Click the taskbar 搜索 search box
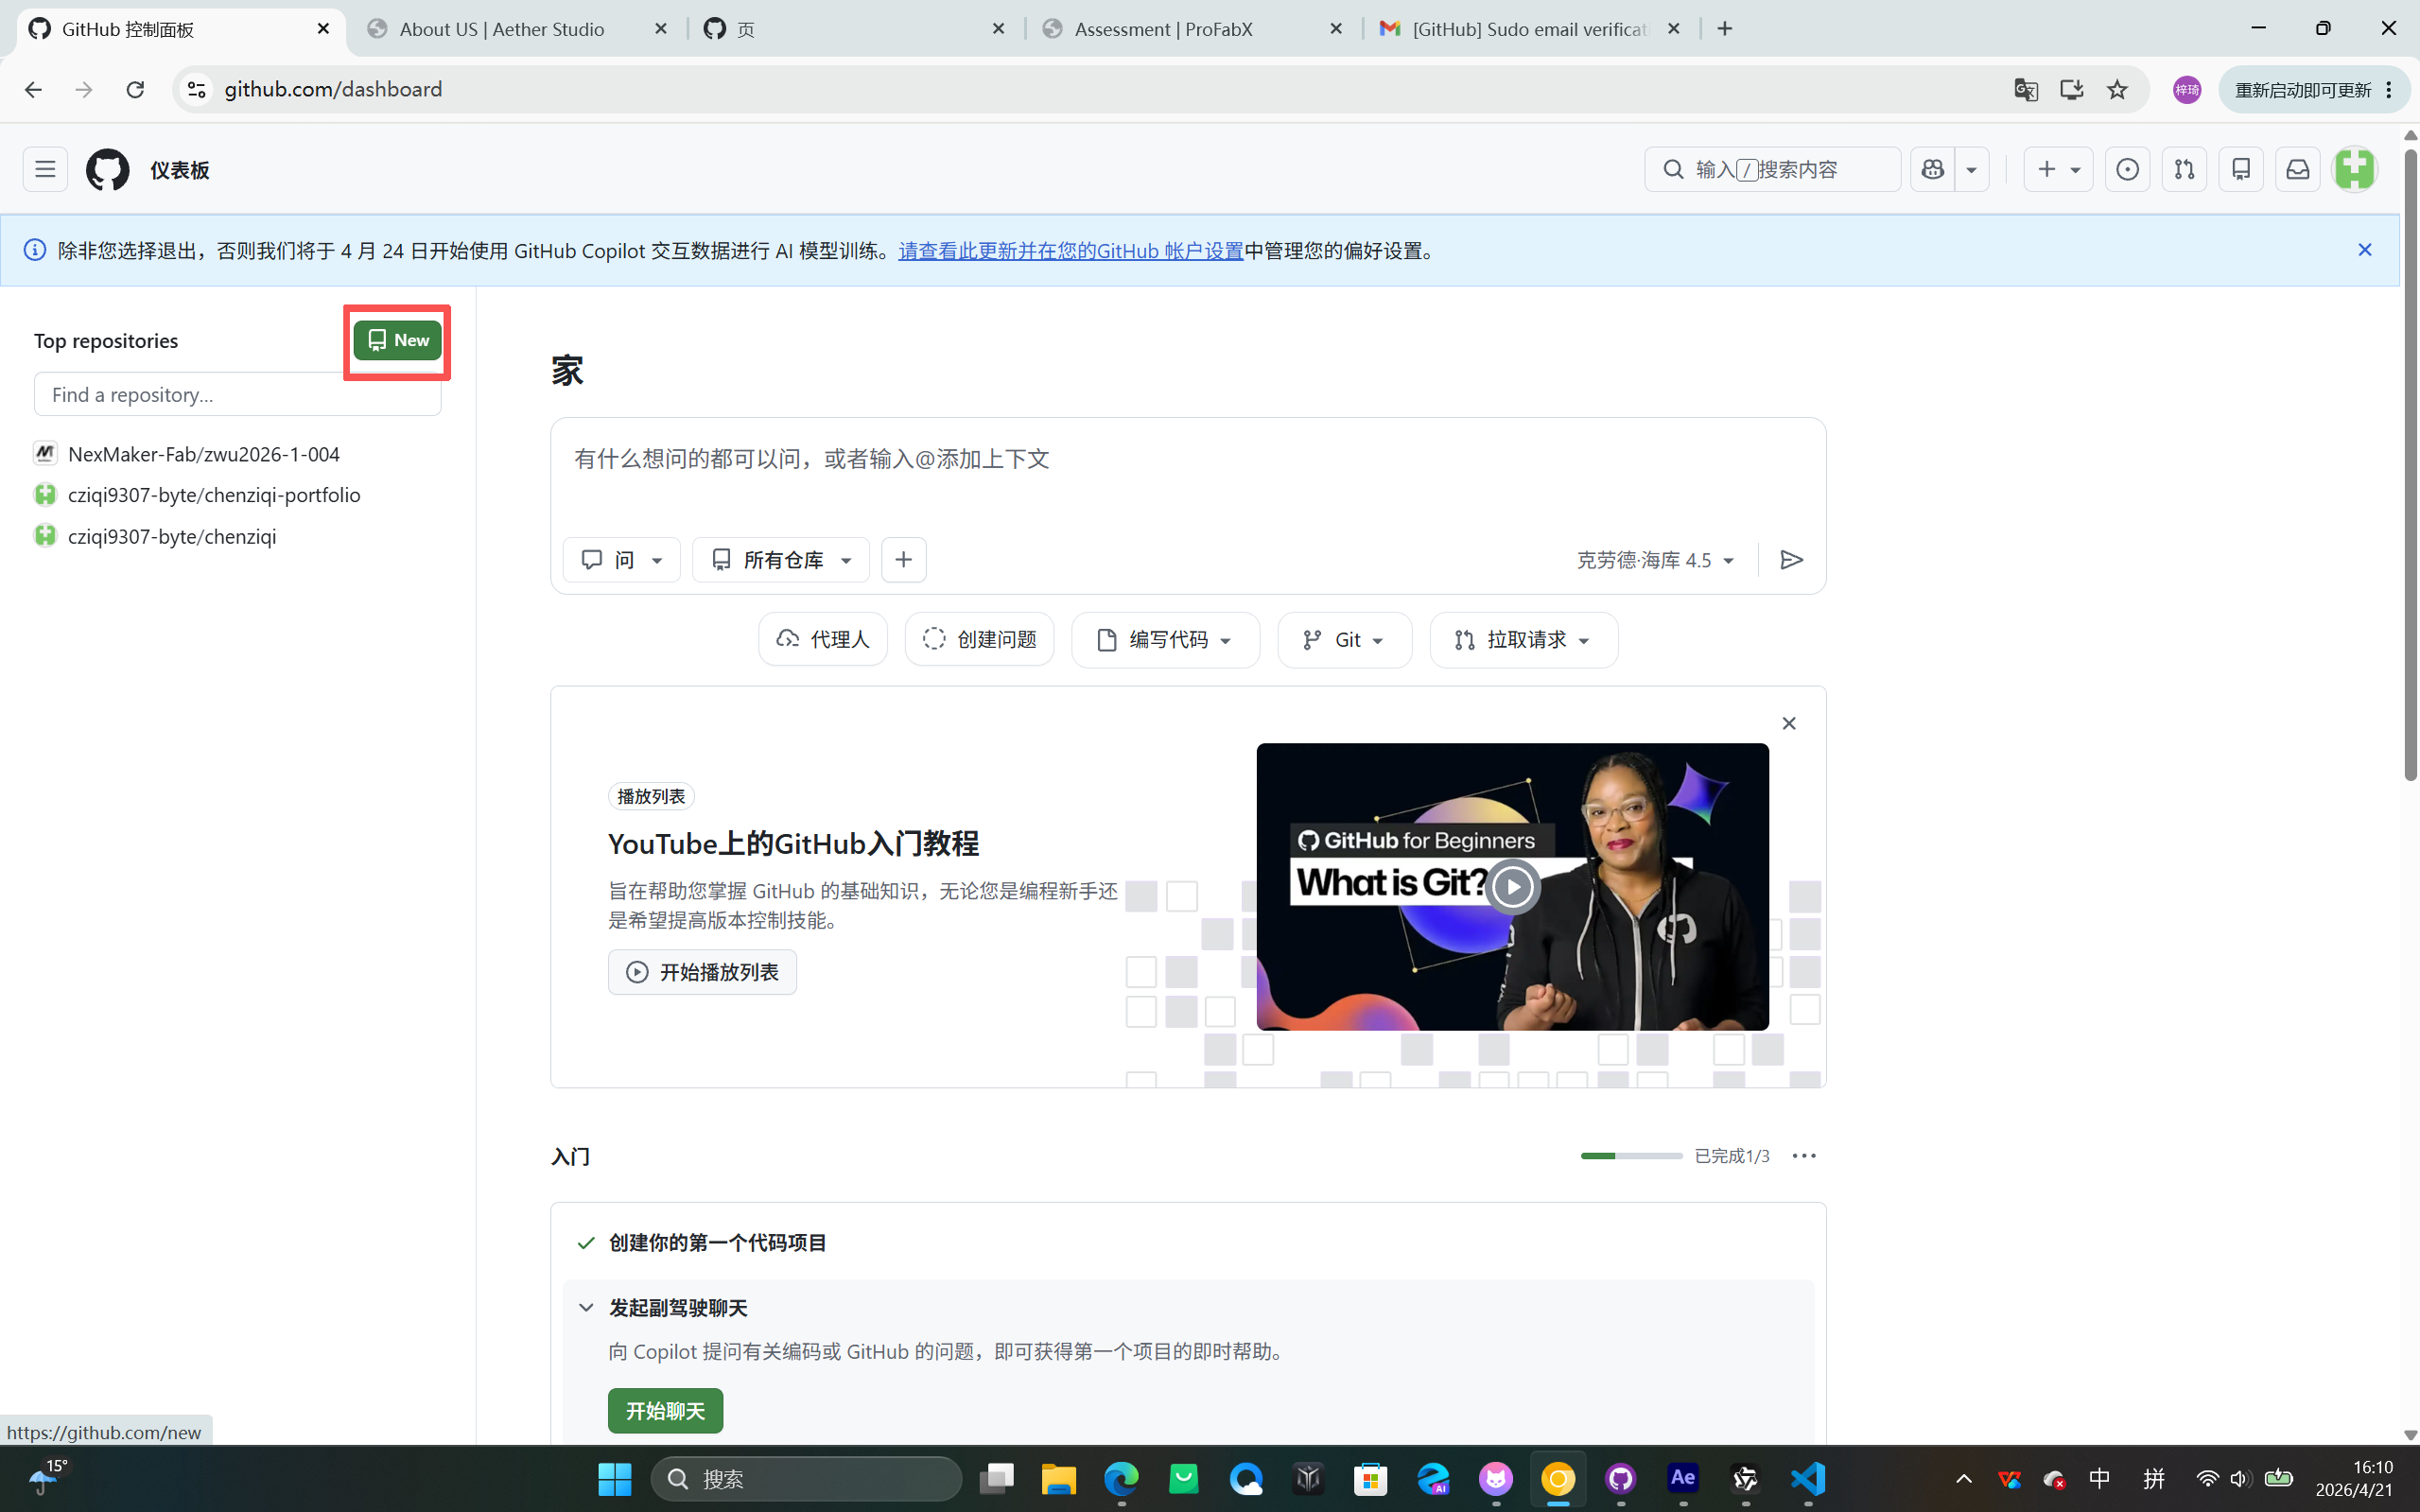Image resolution: width=2420 pixels, height=1512 pixels. [x=806, y=1478]
